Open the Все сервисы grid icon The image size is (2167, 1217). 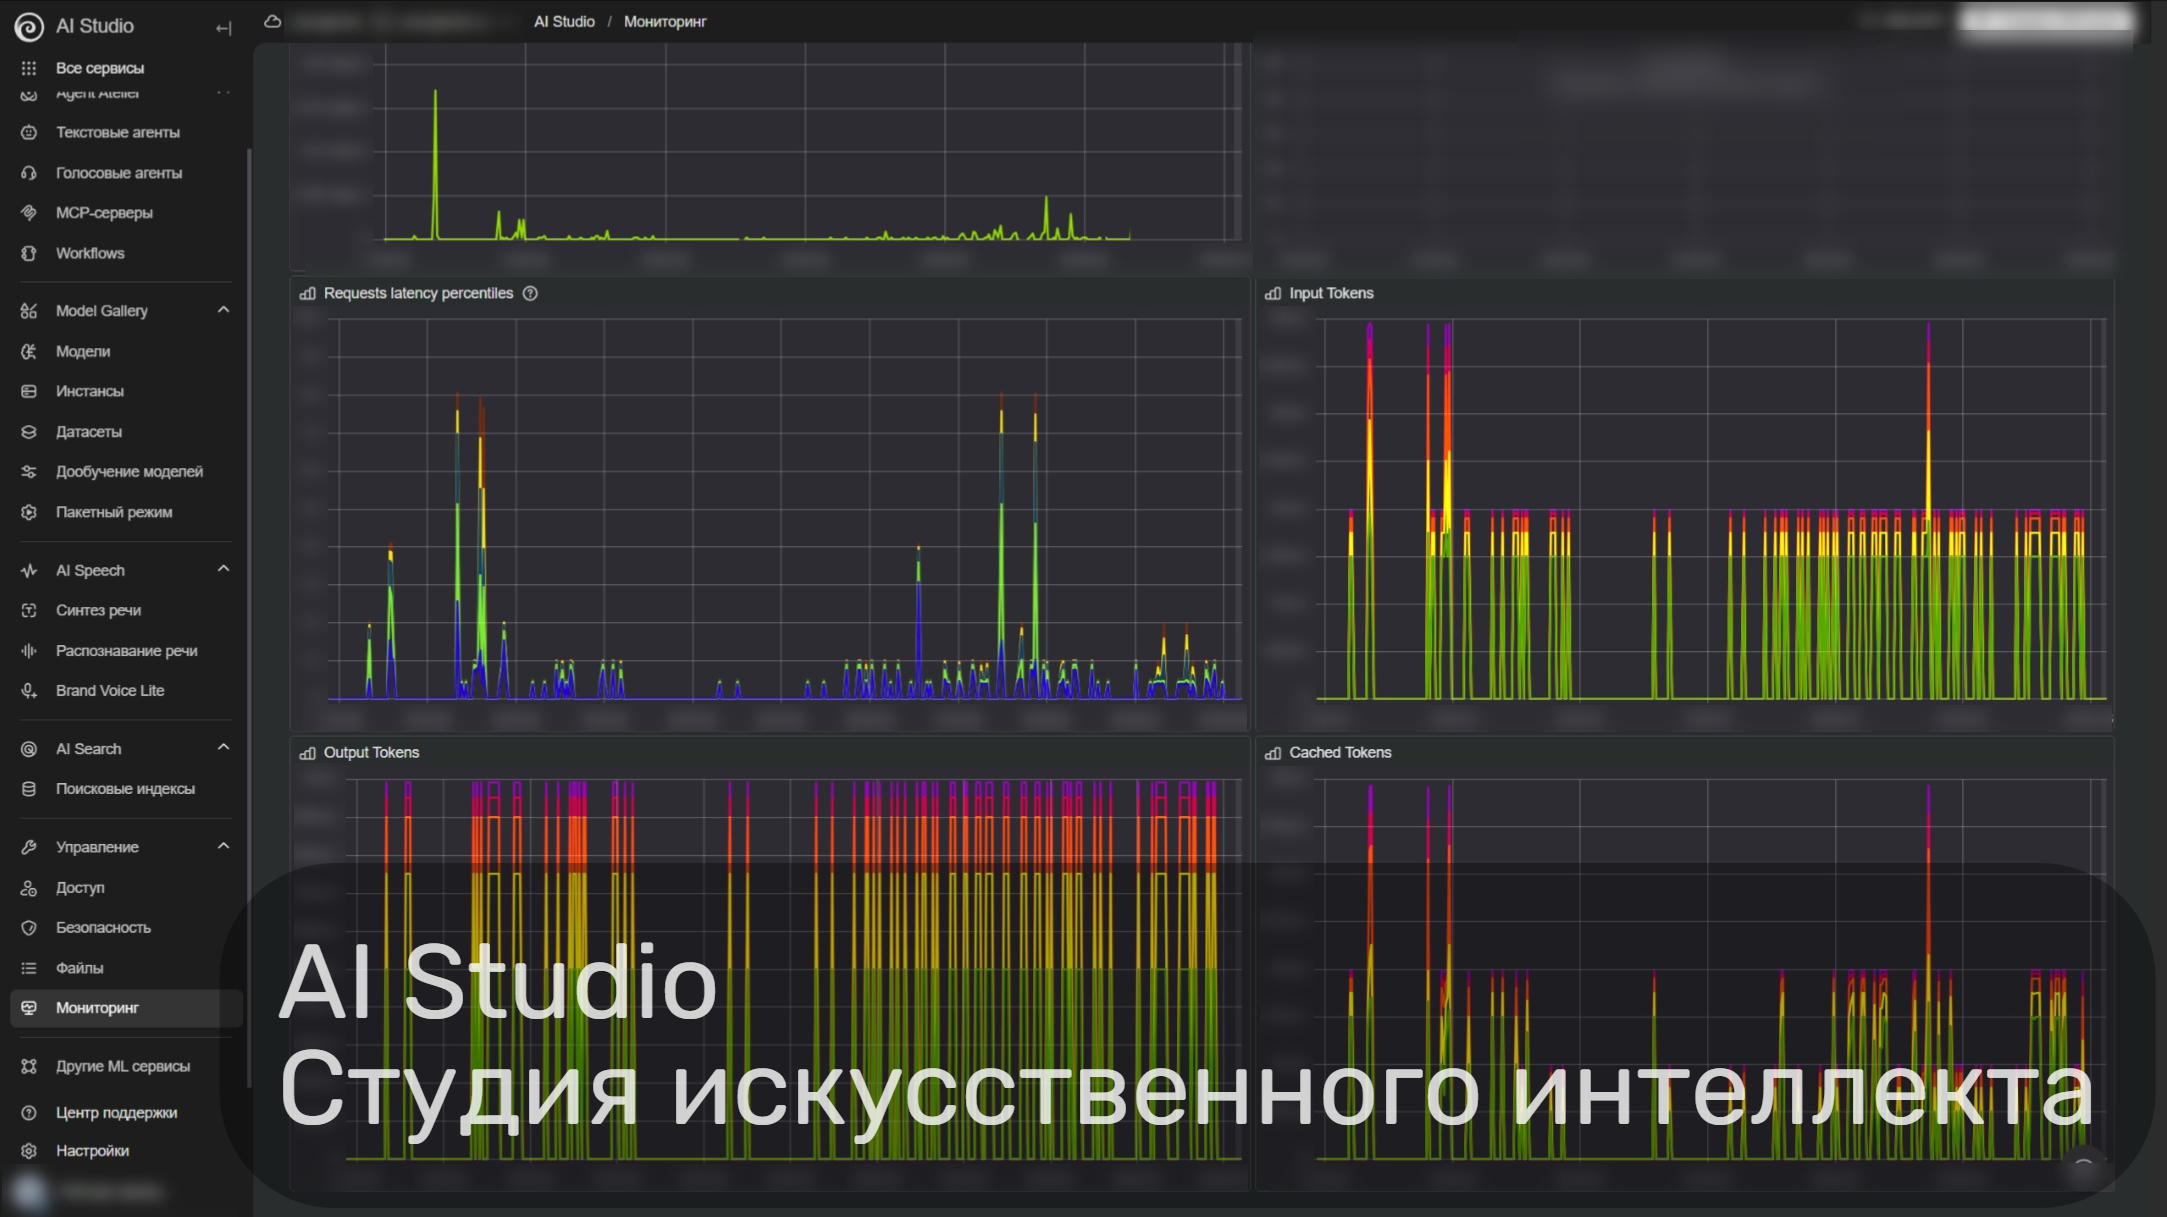(29, 68)
